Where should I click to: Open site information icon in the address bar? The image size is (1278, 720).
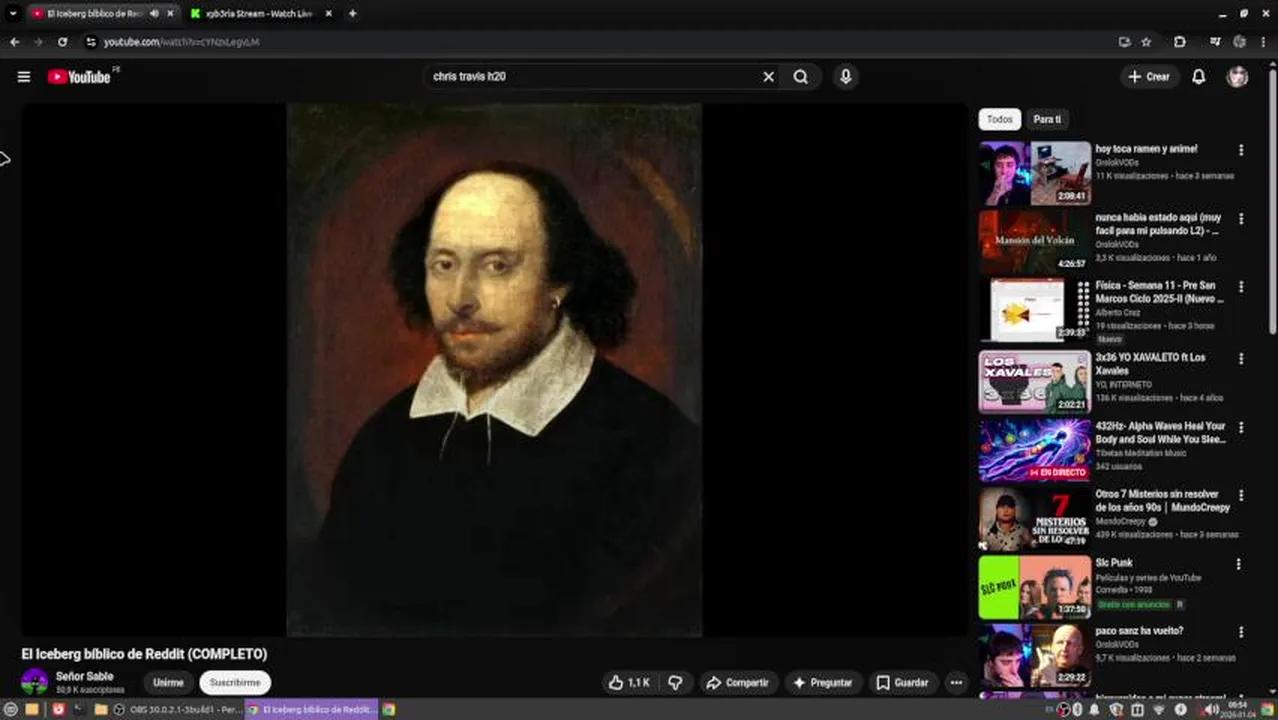coord(91,42)
